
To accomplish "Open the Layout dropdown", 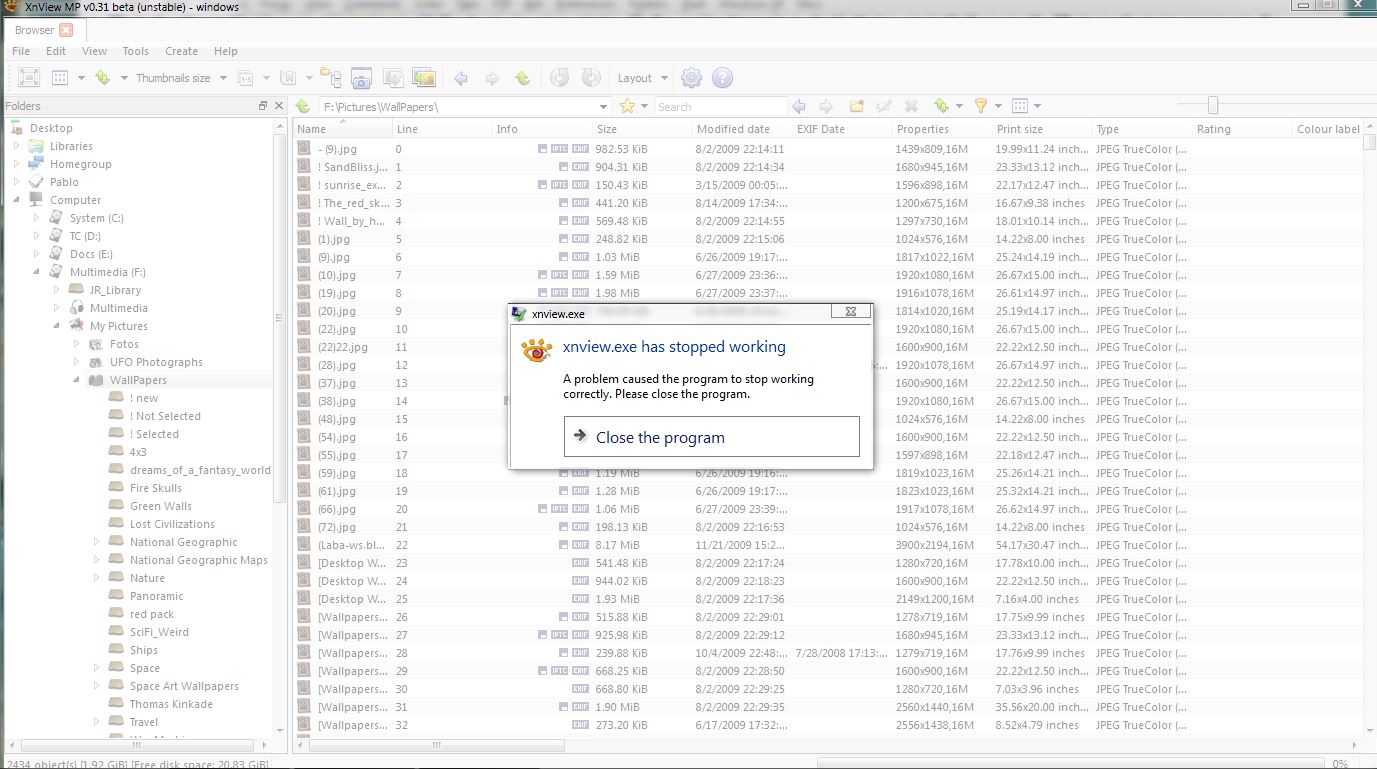I will coord(662,78).
